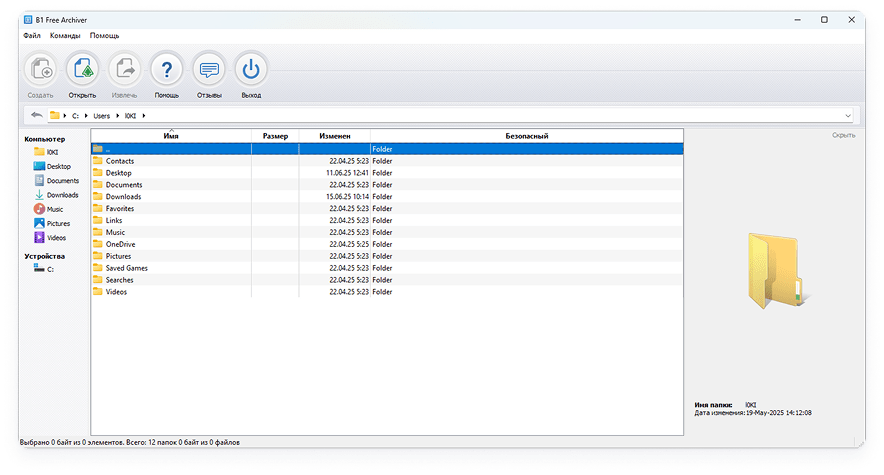Click the Users segment in the address path
The height and width of the screenshot is (475, 884).
pos(101,116)
